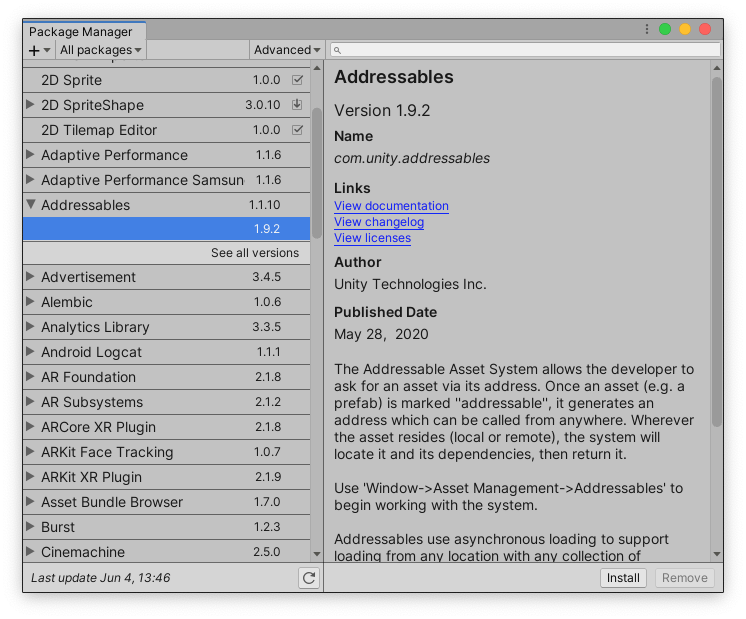This screenshot has width=746, height=619.
Task: Select the Android Logcat package name
Action: coord(91,352)
